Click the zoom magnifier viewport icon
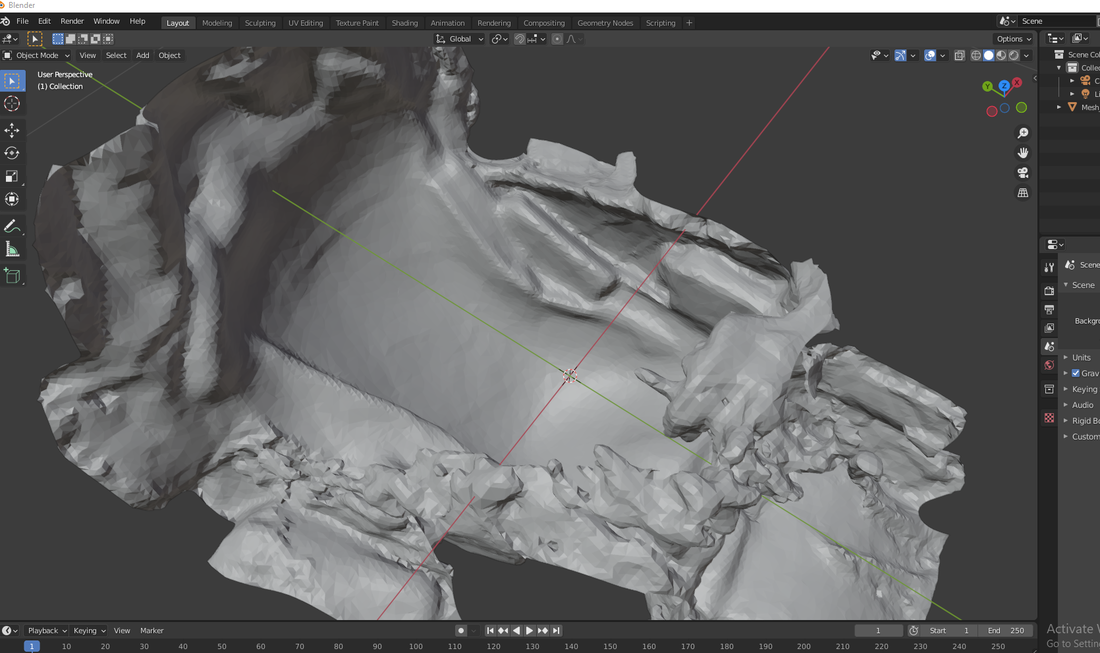Viewport: 1100px width, 653px height. point(1023,133)
